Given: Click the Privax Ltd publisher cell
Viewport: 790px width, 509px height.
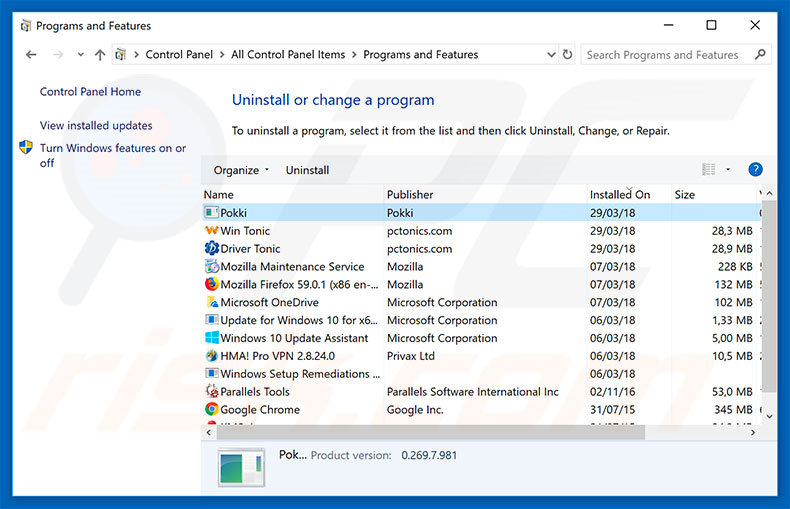Looking at the screenshot, I should click(411, 356).
